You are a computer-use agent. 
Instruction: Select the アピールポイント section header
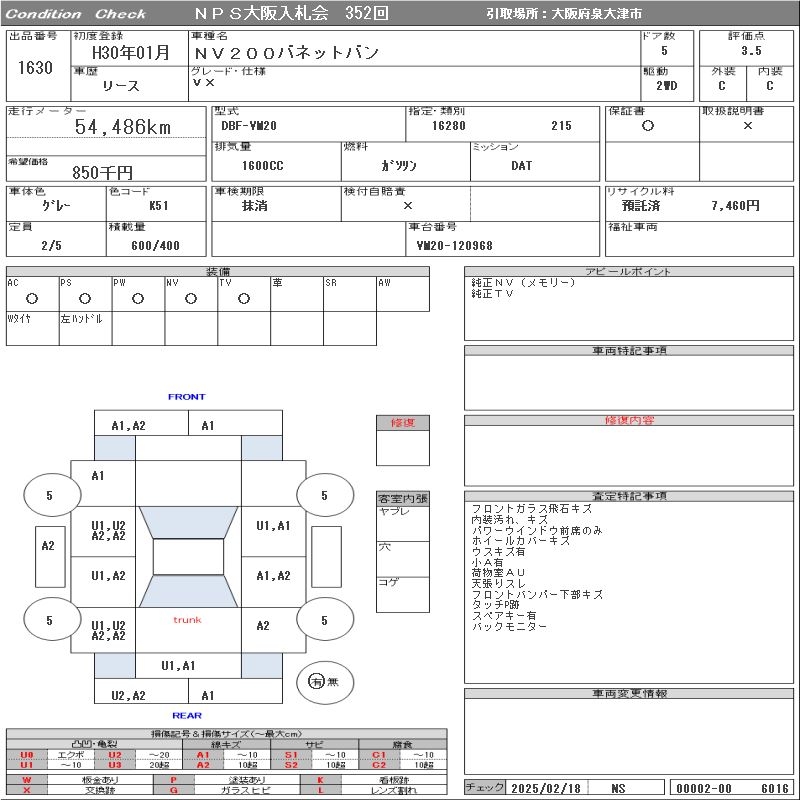pyautogui.click(x=629, y=272)
